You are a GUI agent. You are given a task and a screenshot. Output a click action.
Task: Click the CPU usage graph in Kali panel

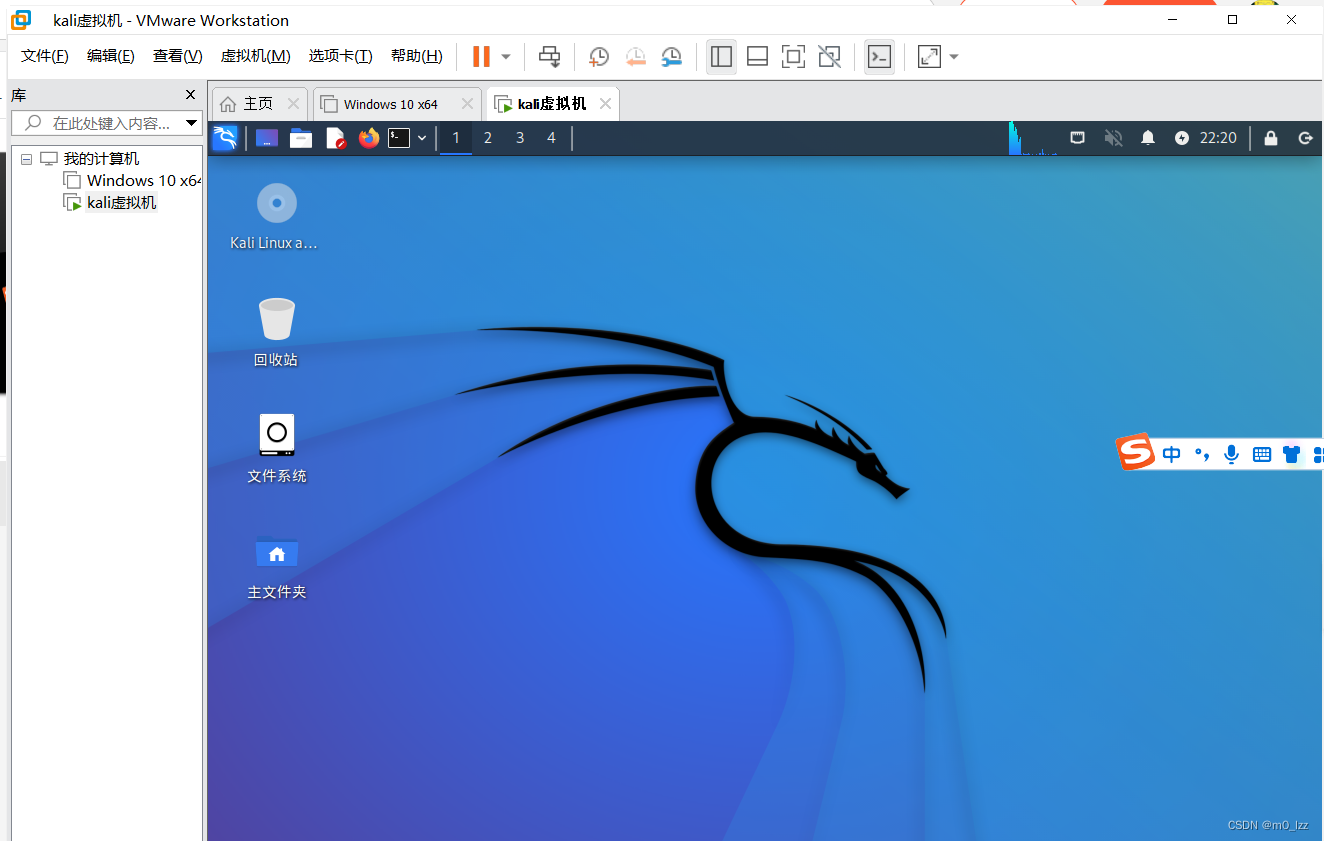[1033, 138]
